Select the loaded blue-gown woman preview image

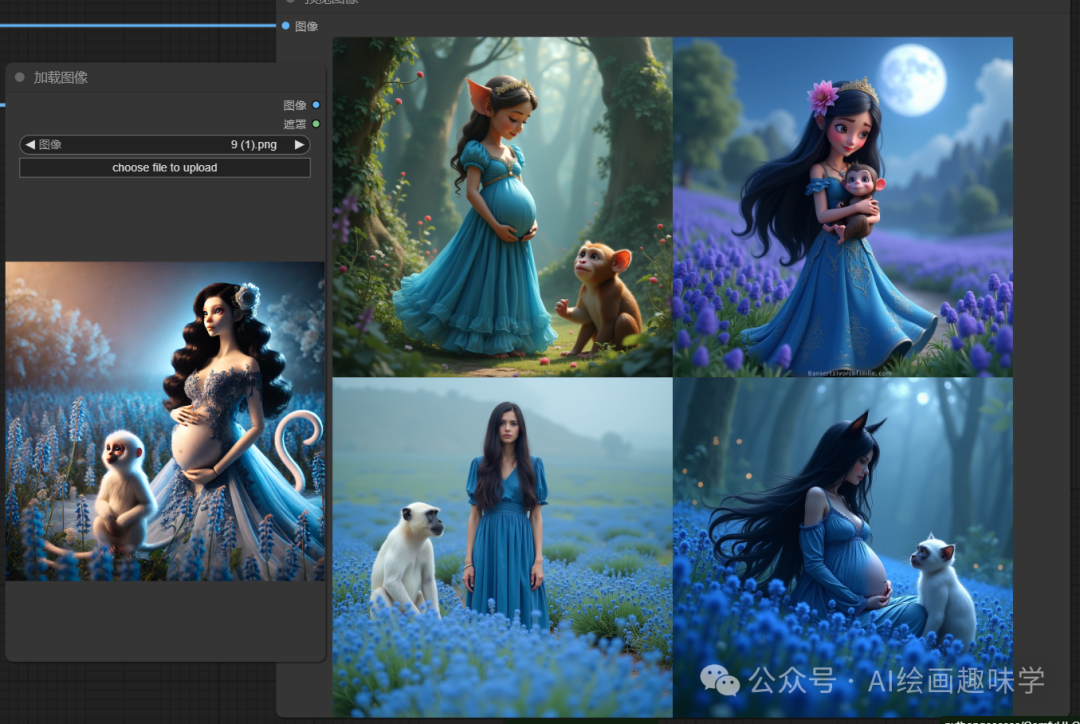pos(165,421)
